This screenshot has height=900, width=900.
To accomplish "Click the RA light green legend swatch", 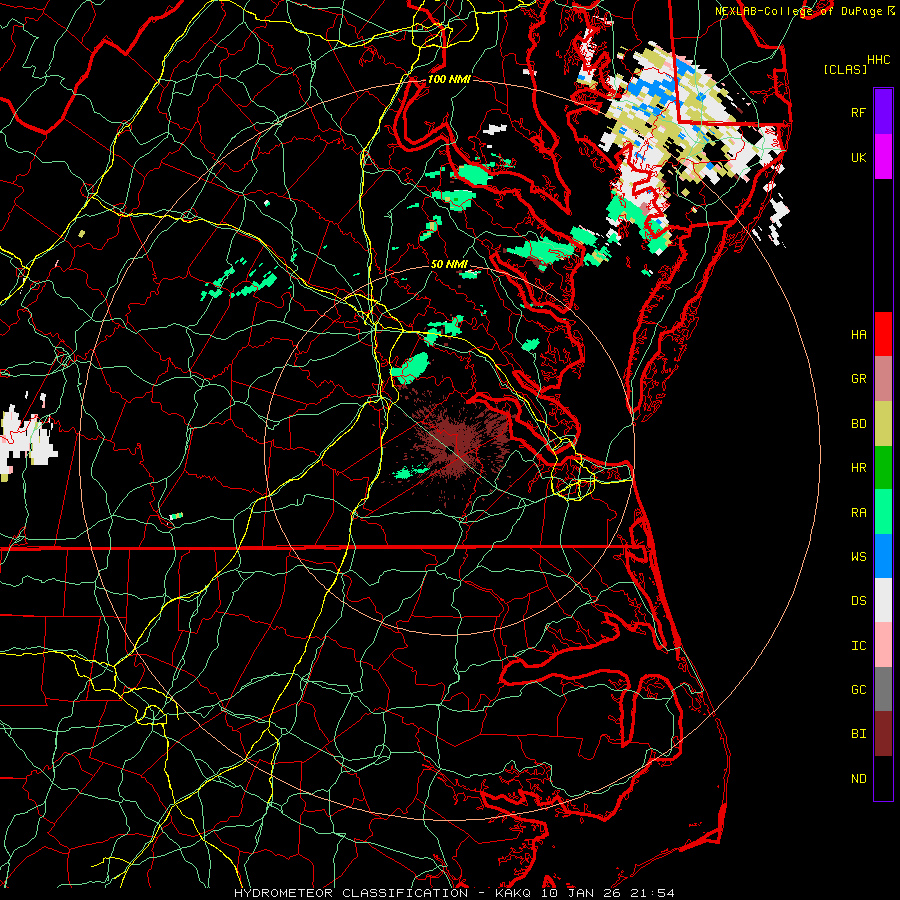I will point(883,512).
